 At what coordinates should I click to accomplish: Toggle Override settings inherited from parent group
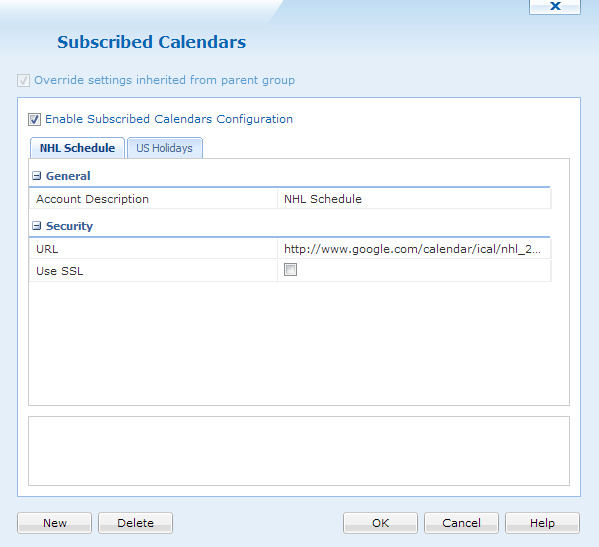coord(23,80)
